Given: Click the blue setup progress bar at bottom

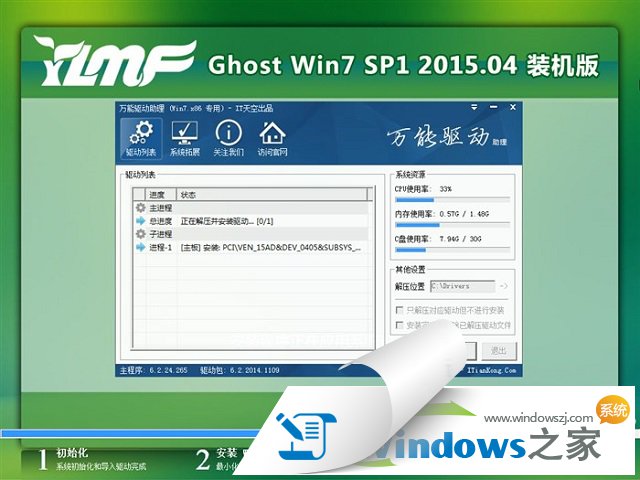Looking at the screenshot, I should (131, 433).
